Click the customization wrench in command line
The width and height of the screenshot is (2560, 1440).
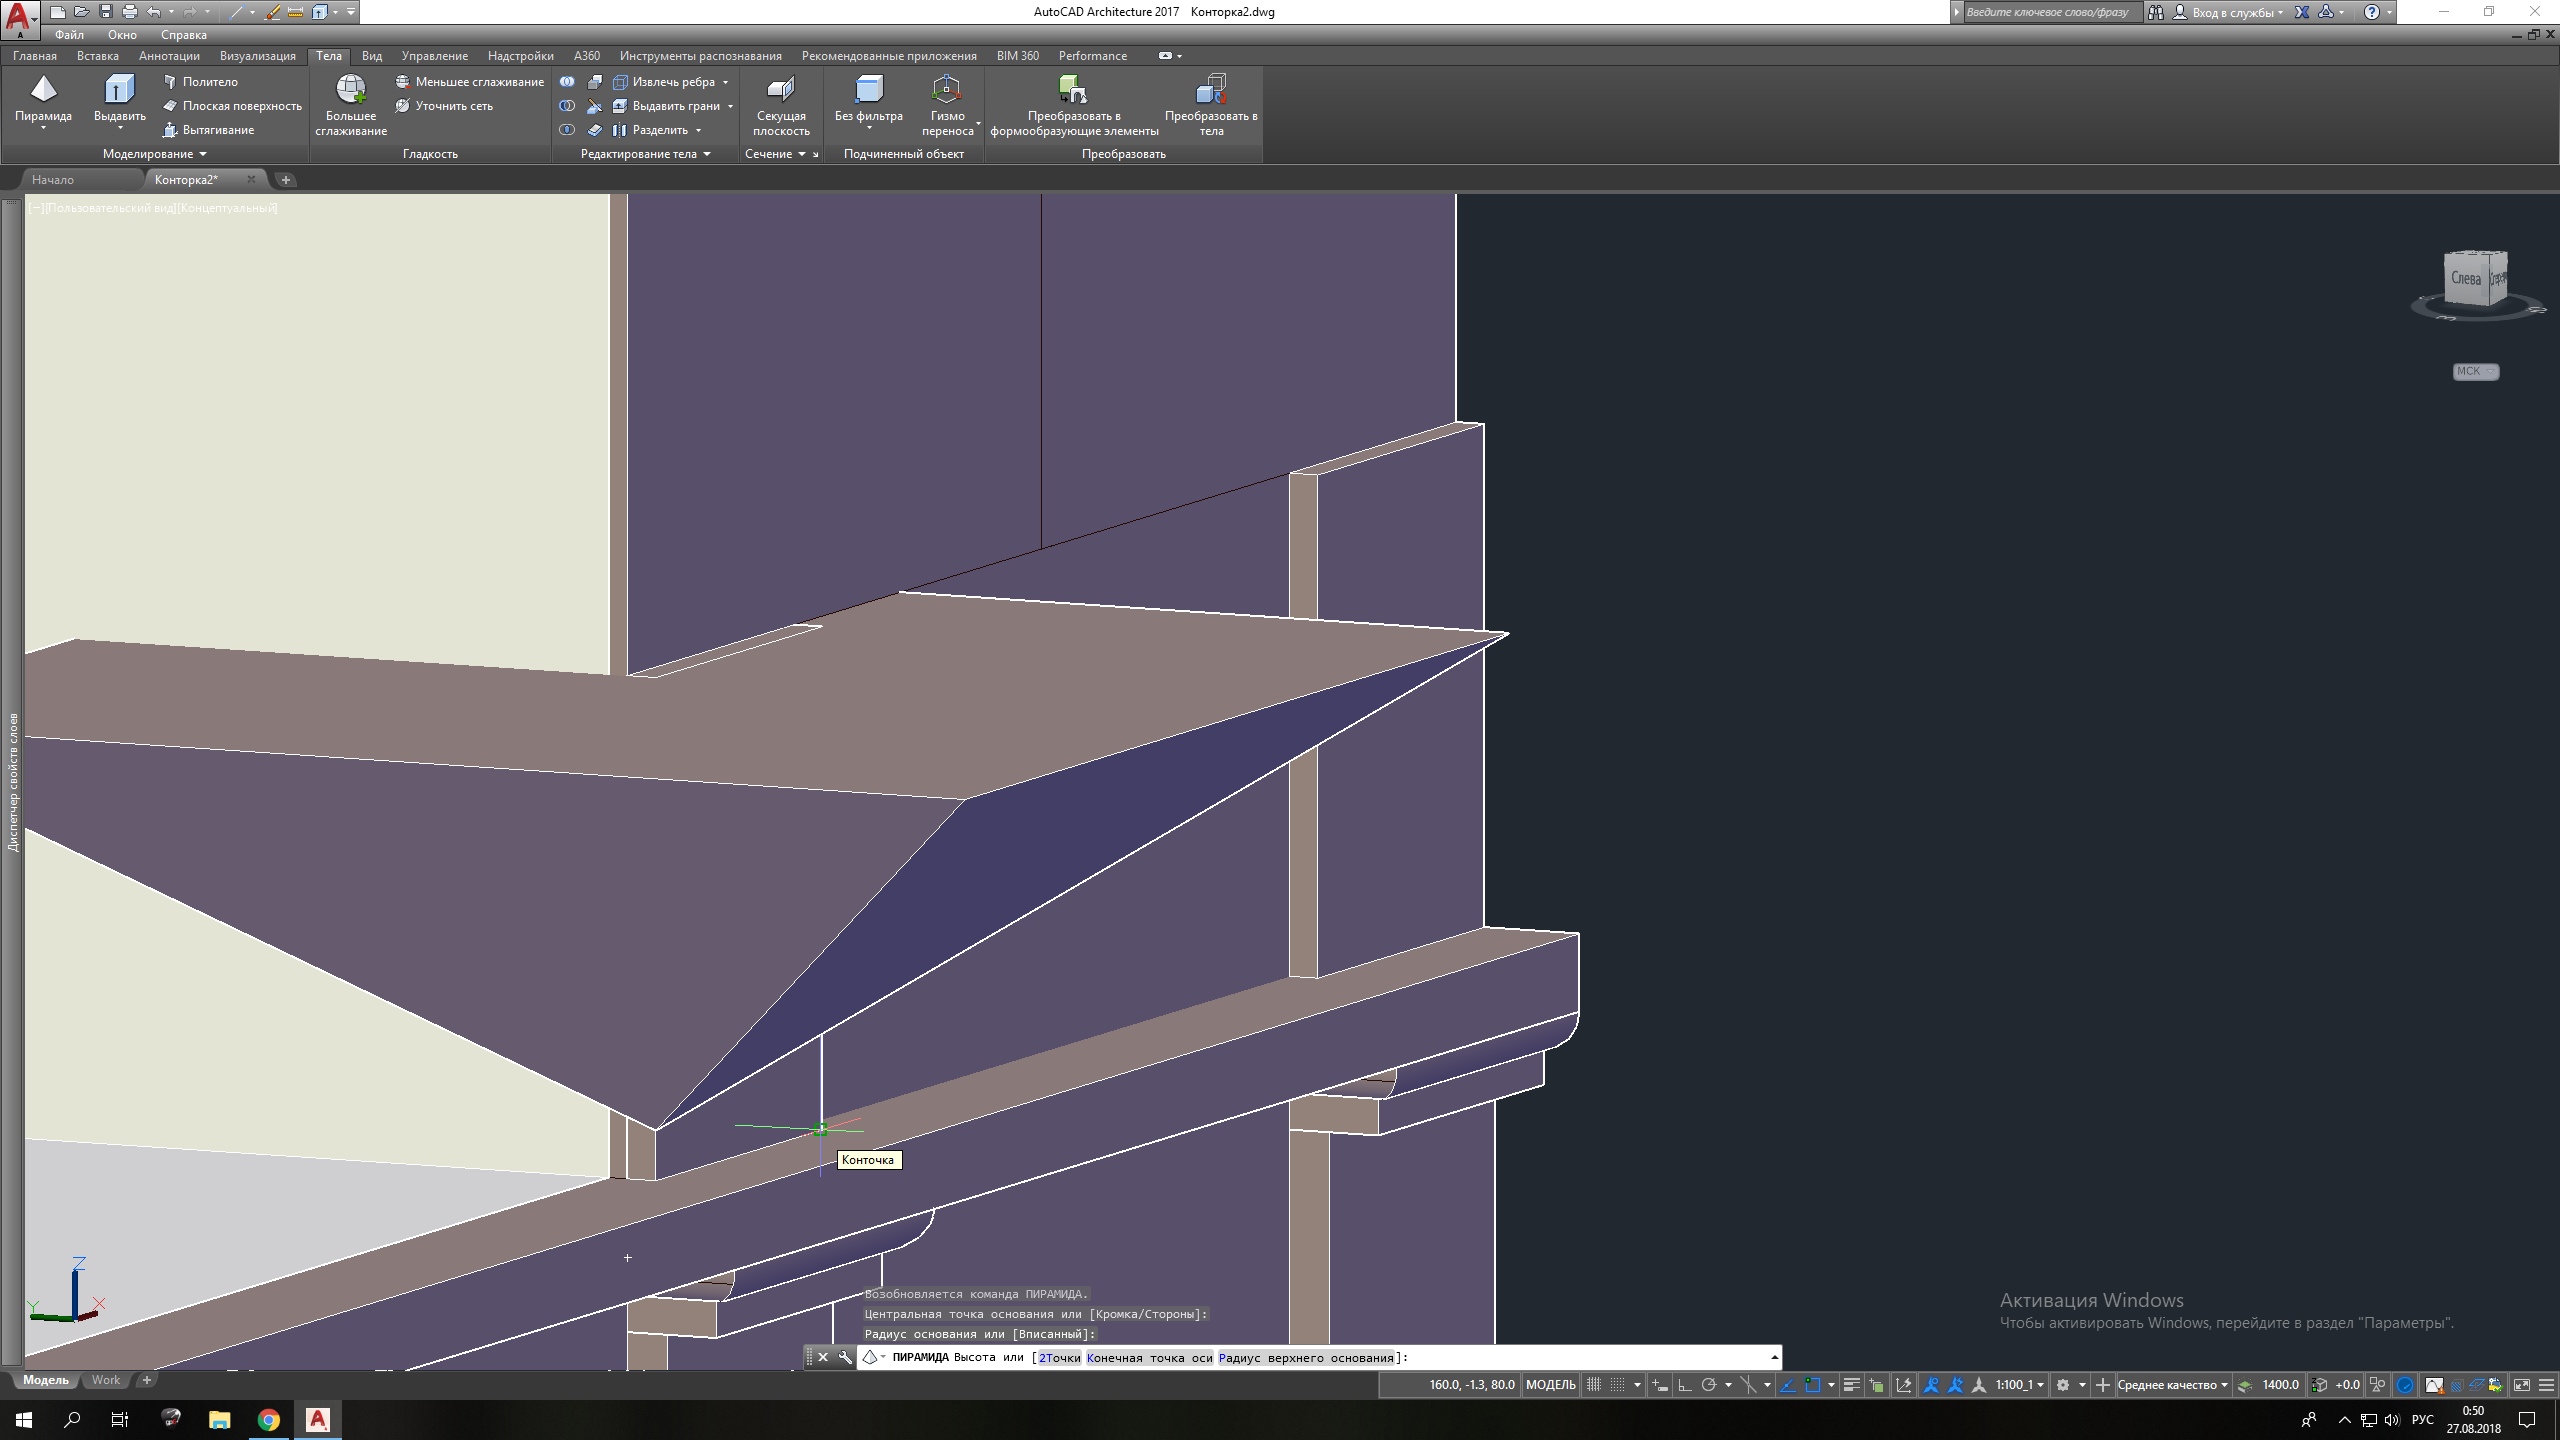(845, 1357)
